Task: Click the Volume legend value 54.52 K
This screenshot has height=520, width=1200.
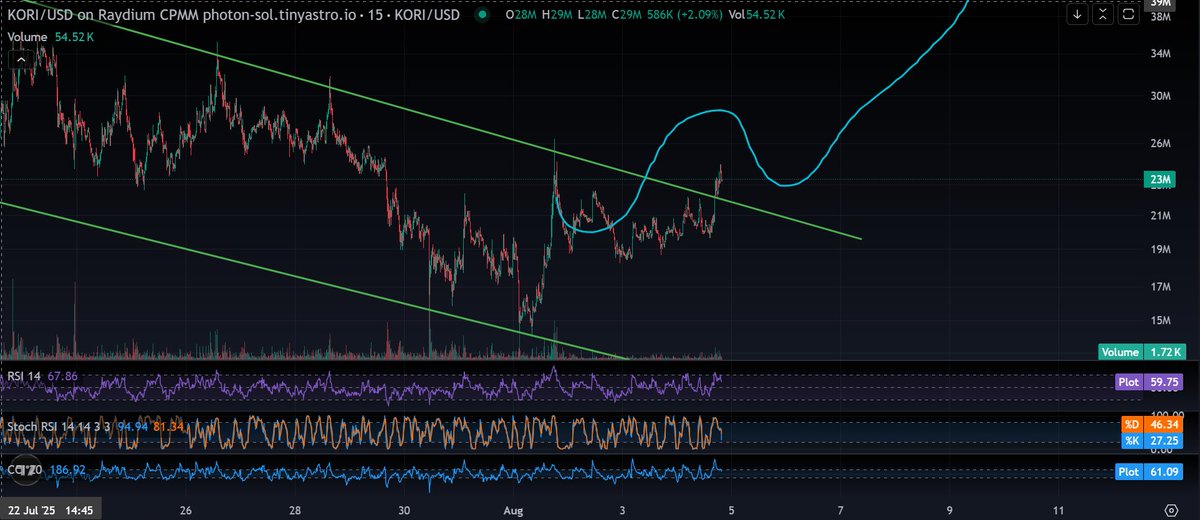Action: (75, 35)
